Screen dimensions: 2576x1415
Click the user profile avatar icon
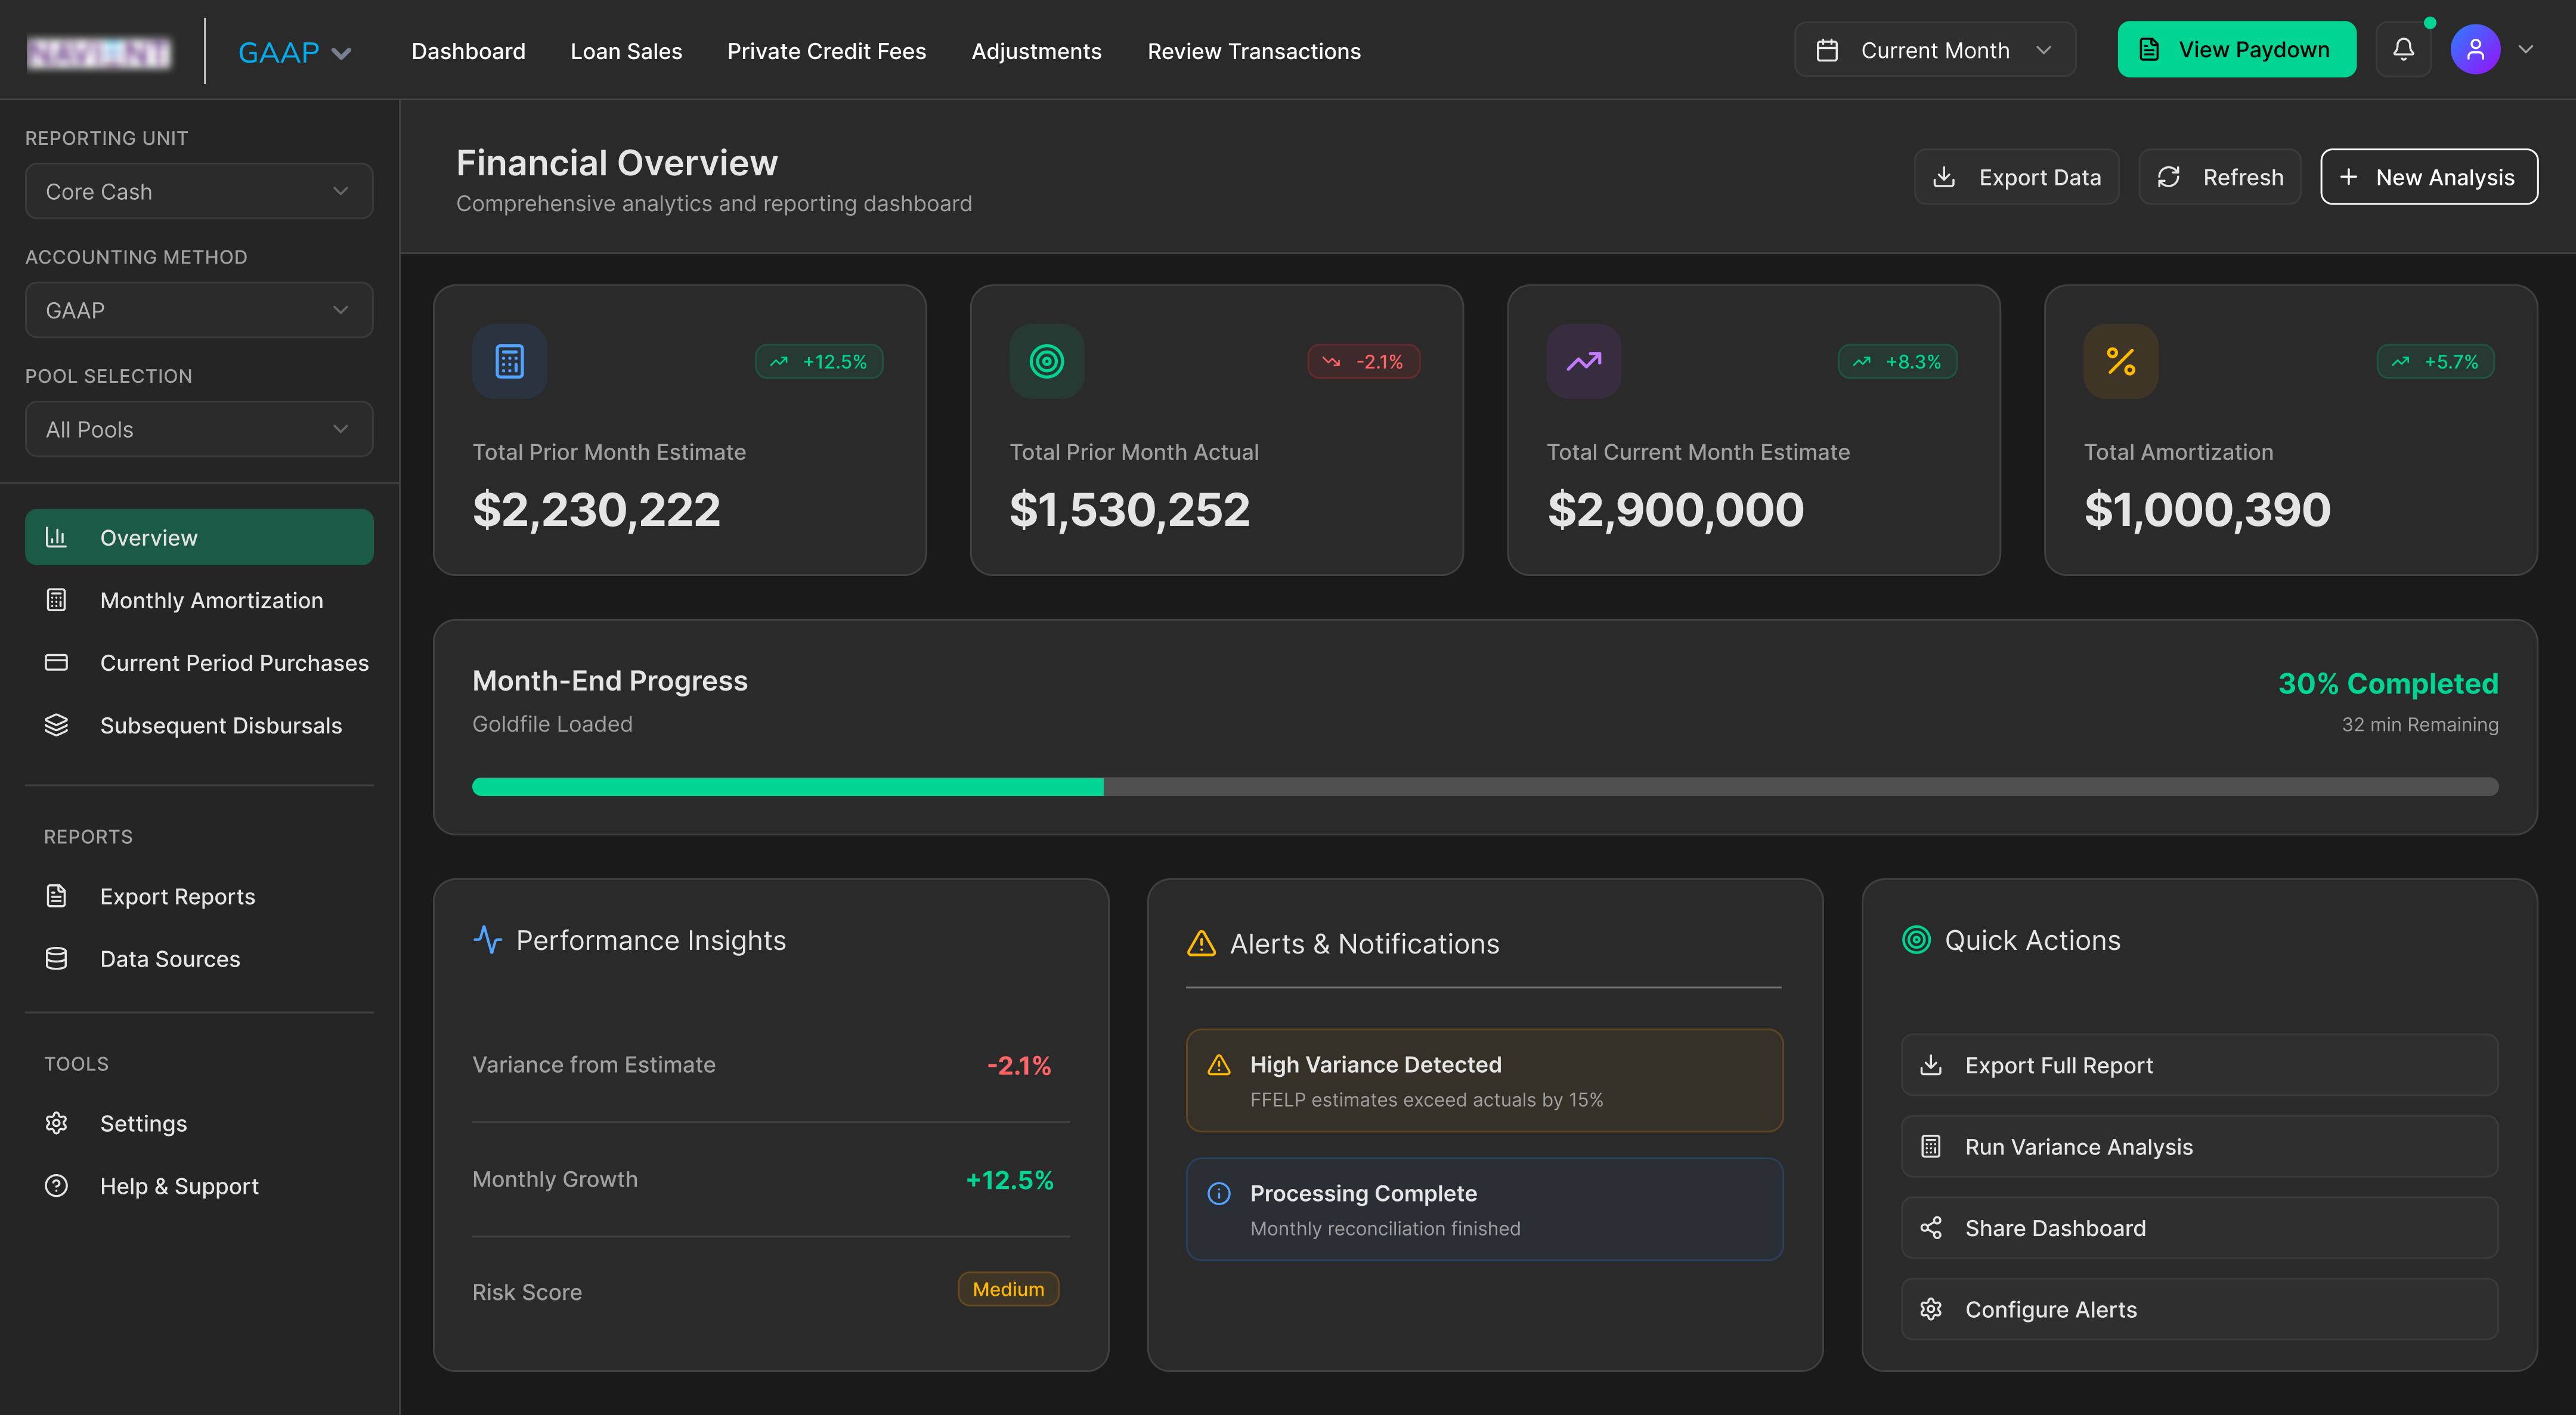[2475, 49]
